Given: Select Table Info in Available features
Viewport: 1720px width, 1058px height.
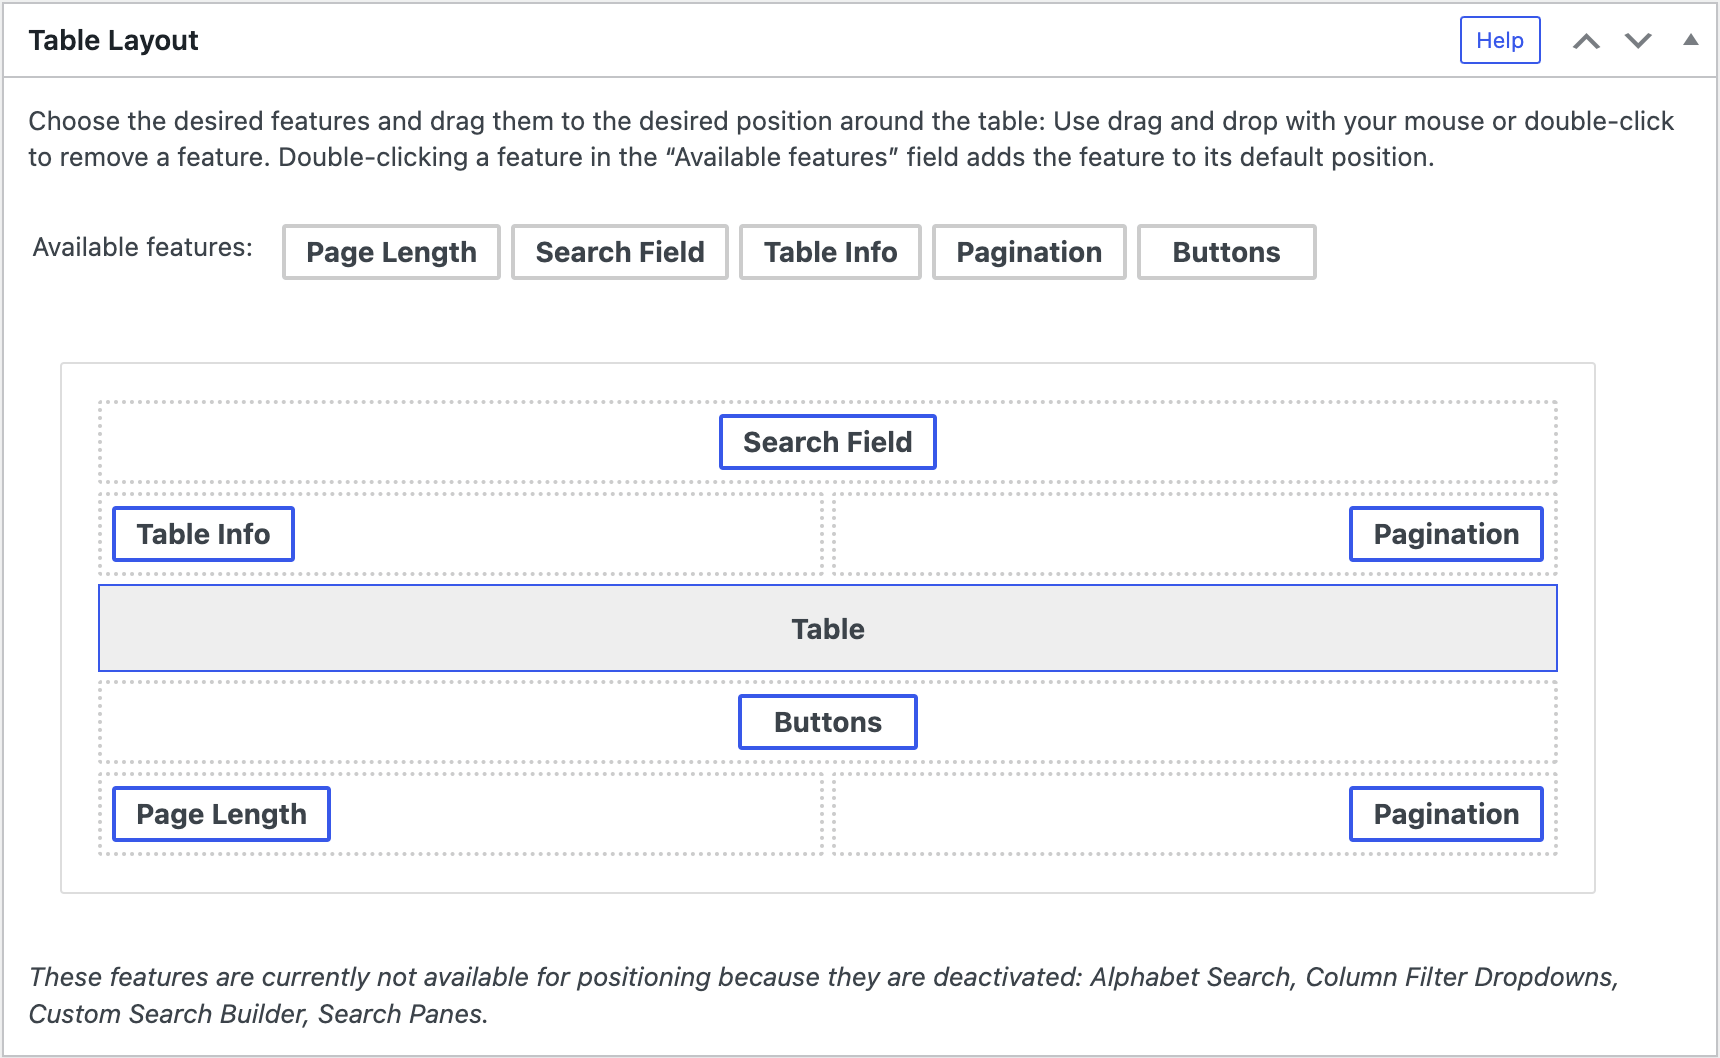Looking at the screenshot, I should 829,252.
